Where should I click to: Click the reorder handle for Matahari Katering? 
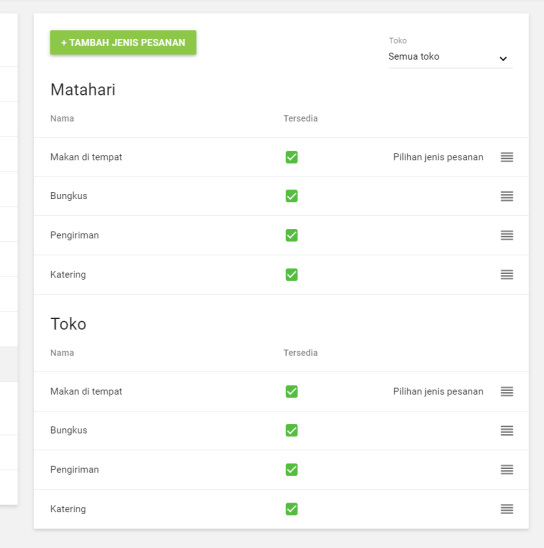point(507,275)
